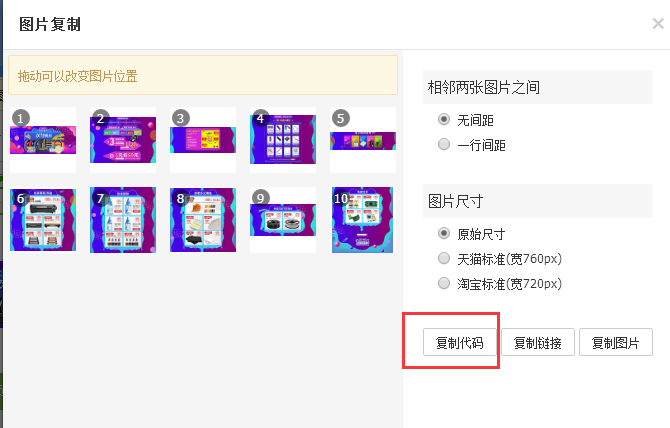The image size is (670, 428).
Task: Click the 拖动可以改变图片位置 hint banner
Action: 203,75
